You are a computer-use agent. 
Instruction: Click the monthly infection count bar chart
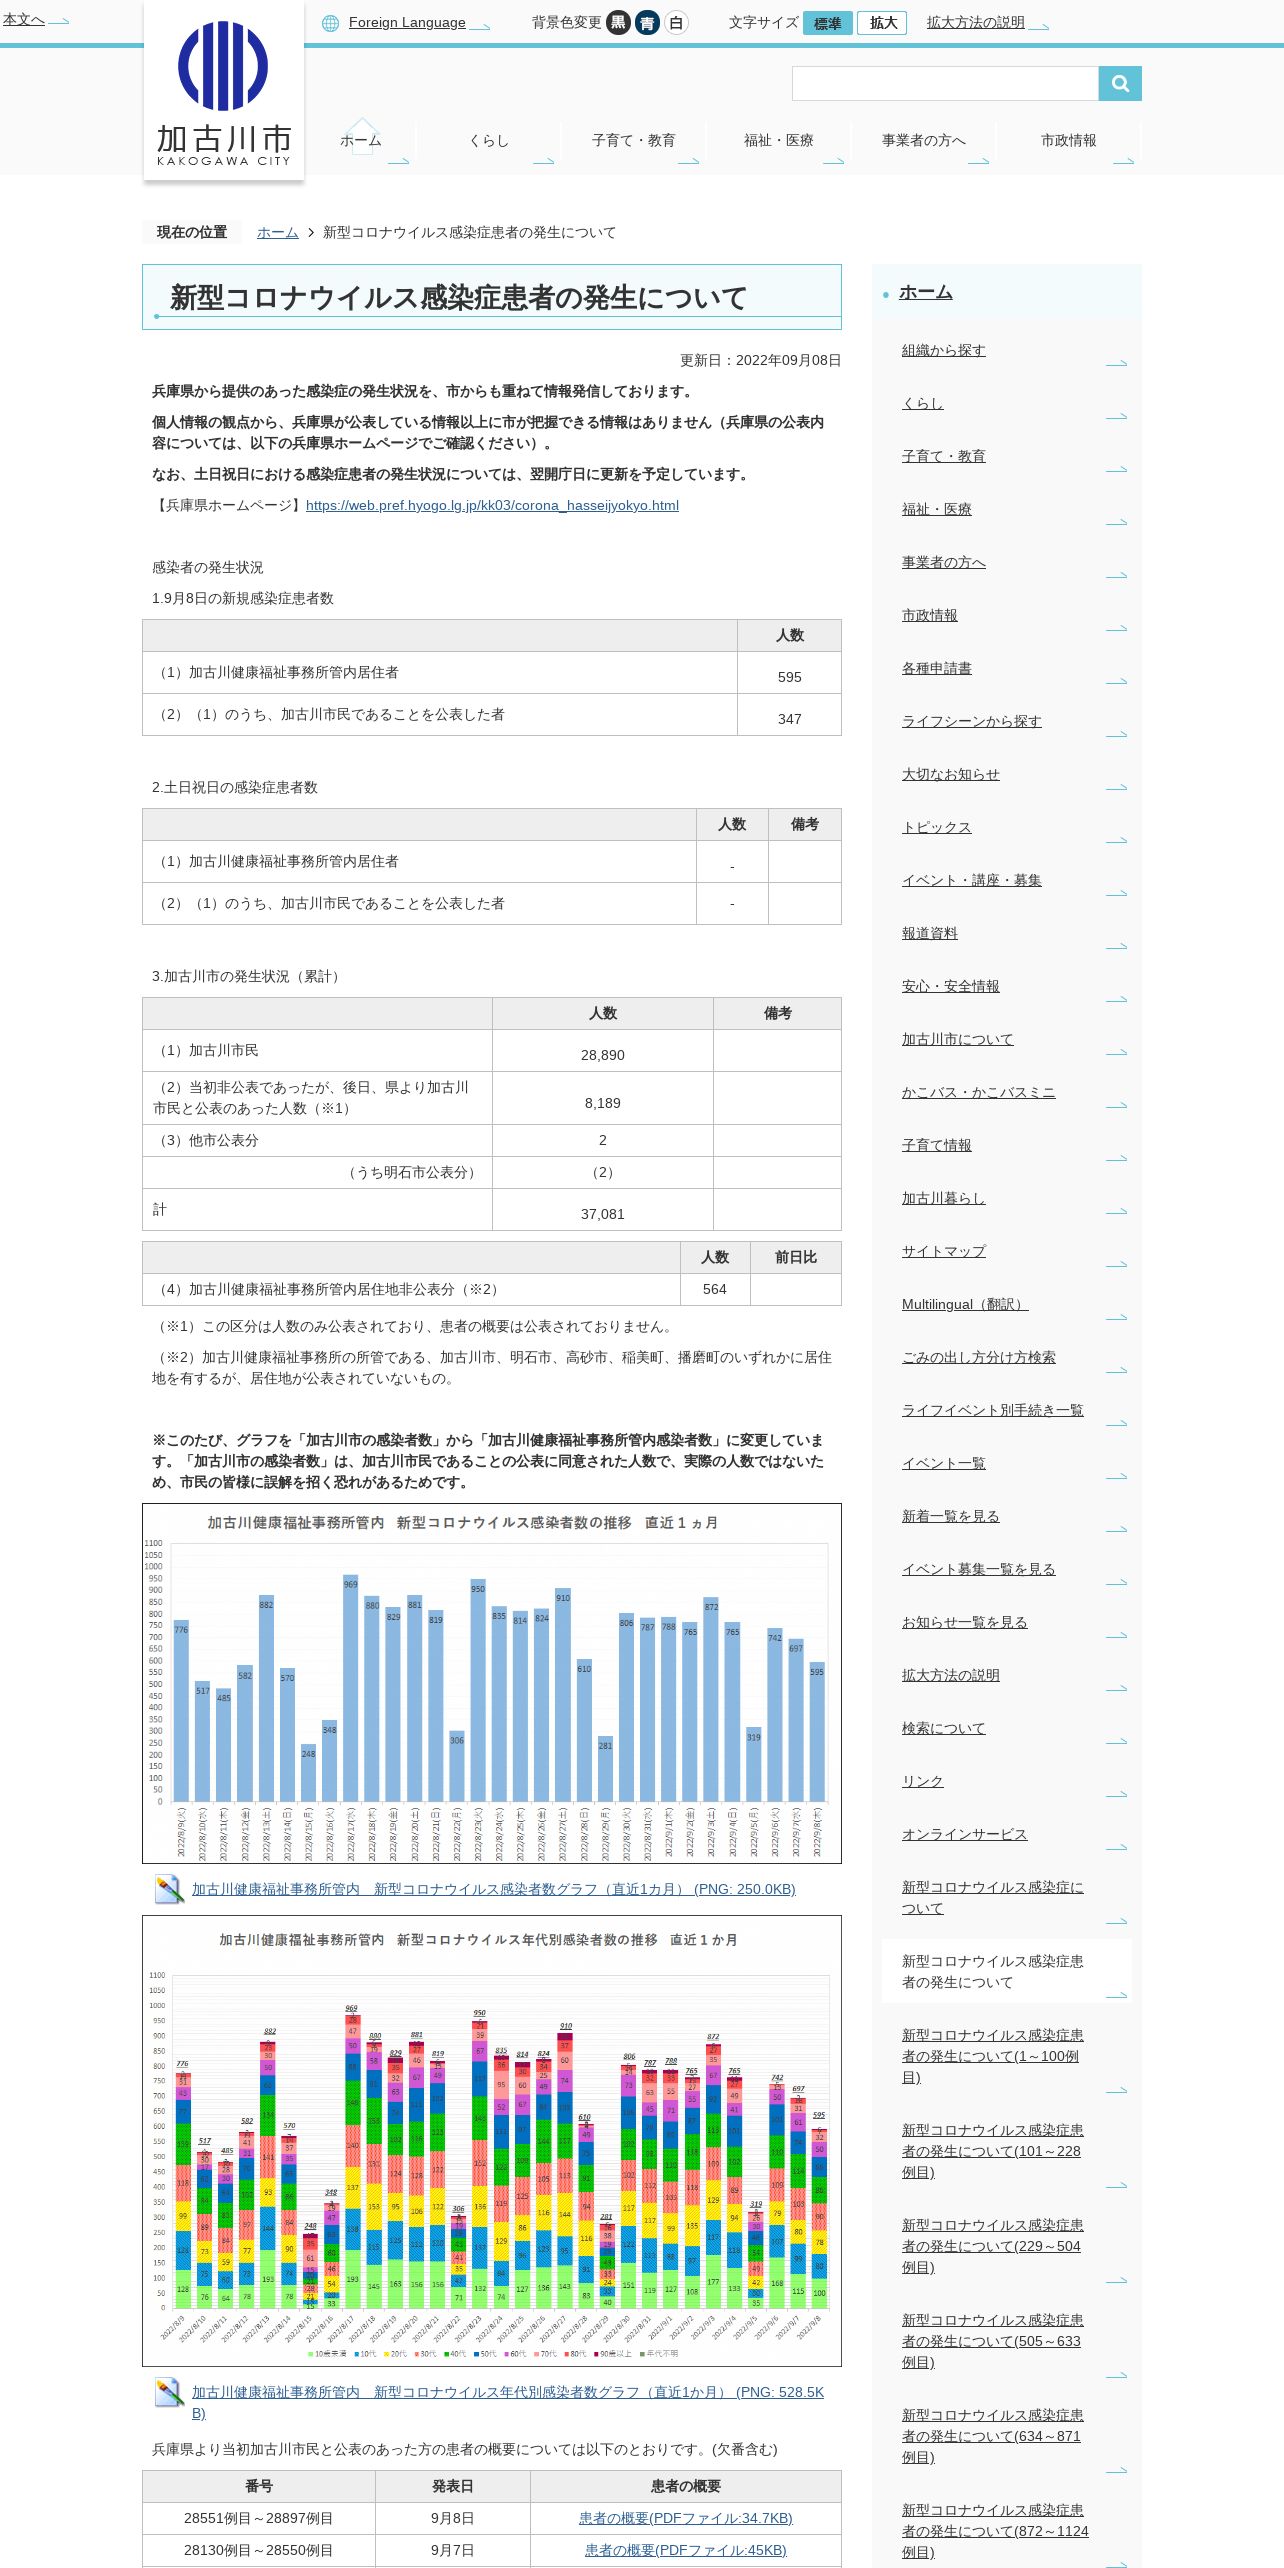(x=492, y=1683)
